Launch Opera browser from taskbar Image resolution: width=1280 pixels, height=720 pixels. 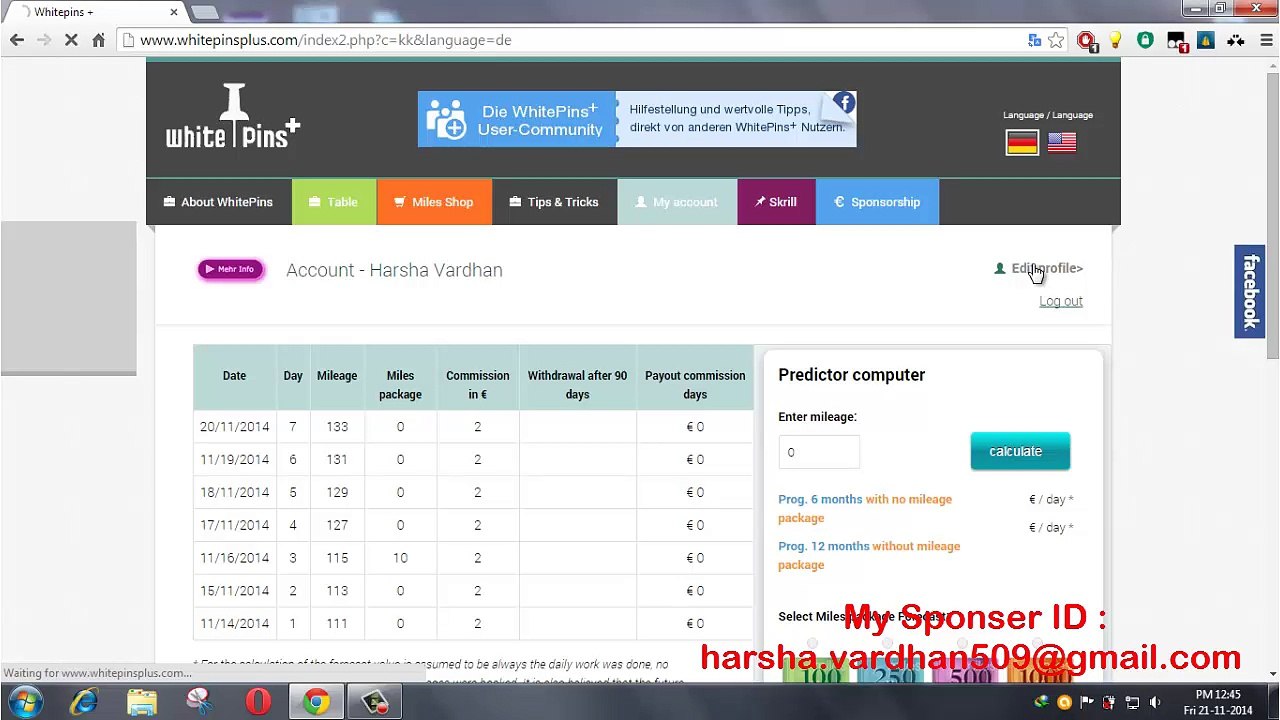point(258,702)
